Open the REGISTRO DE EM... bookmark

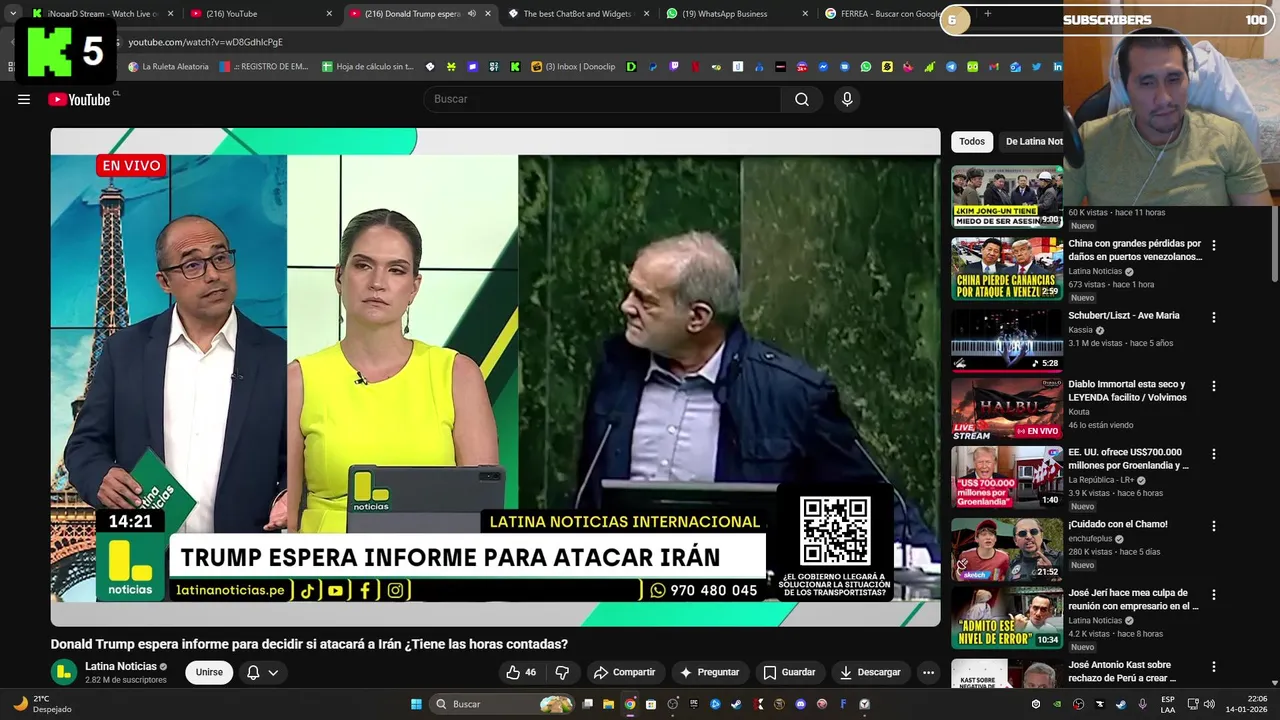click(x=264, y=67)
